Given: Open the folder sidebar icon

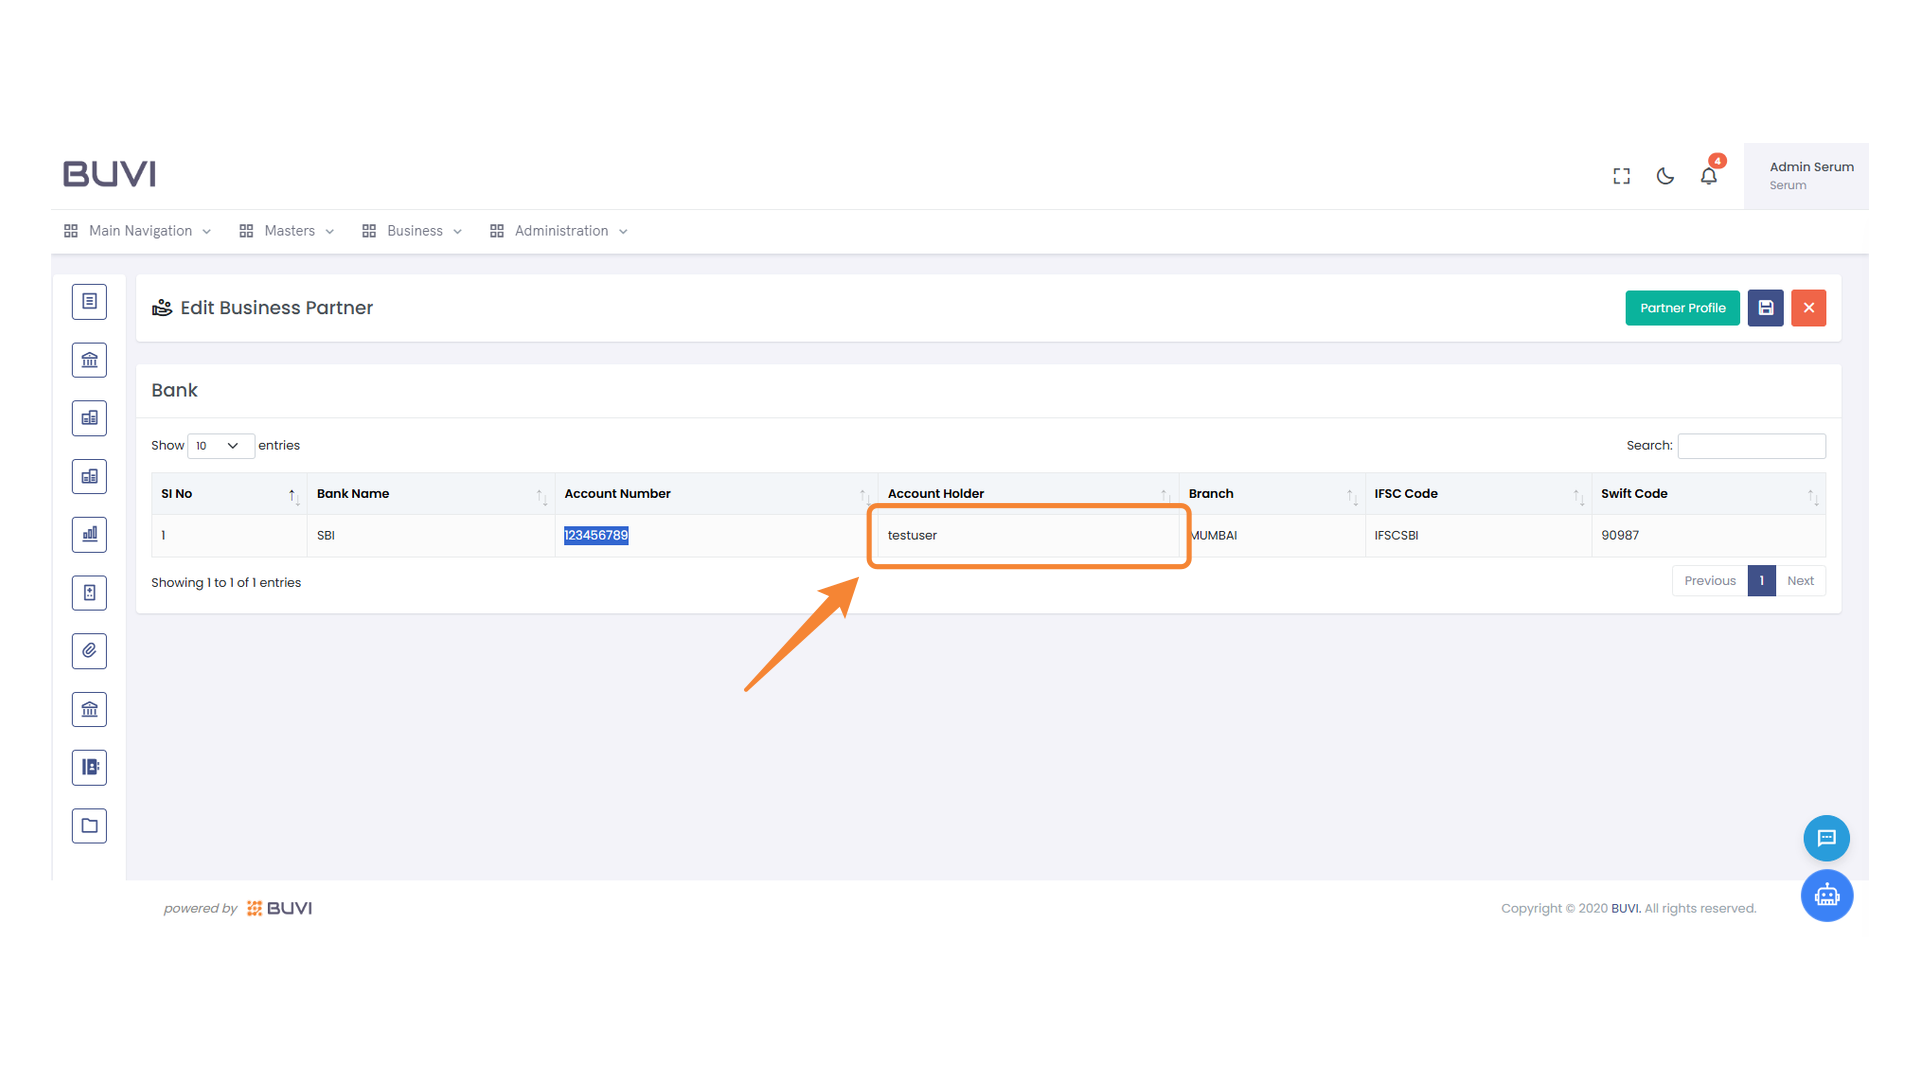Looking at the screenshot, I should tap(89, 826).
